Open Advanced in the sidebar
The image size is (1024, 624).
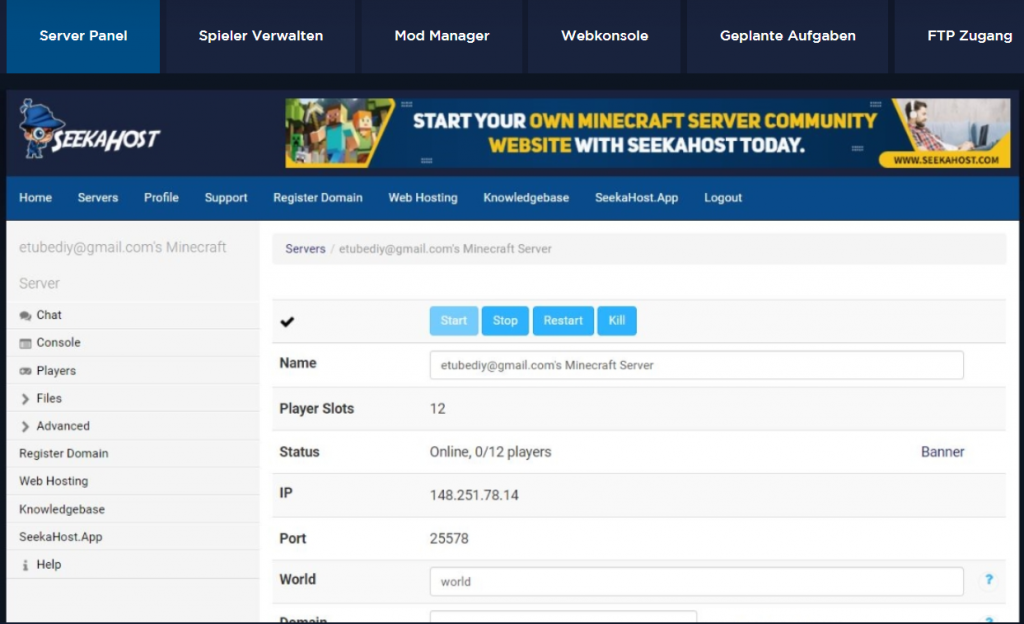63,426
